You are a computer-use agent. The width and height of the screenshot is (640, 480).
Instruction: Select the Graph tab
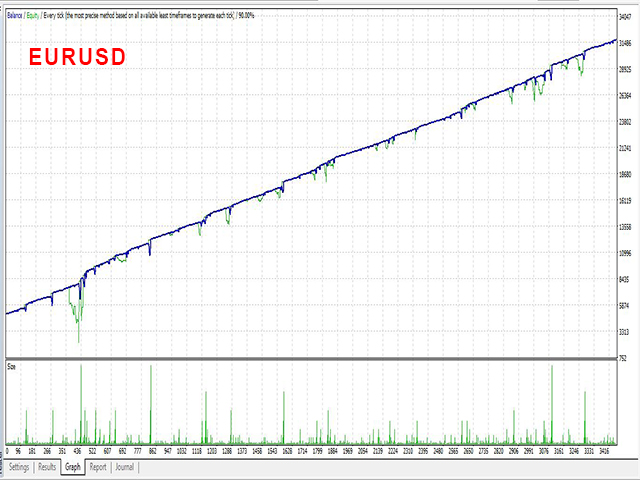[x=73, y=467]
